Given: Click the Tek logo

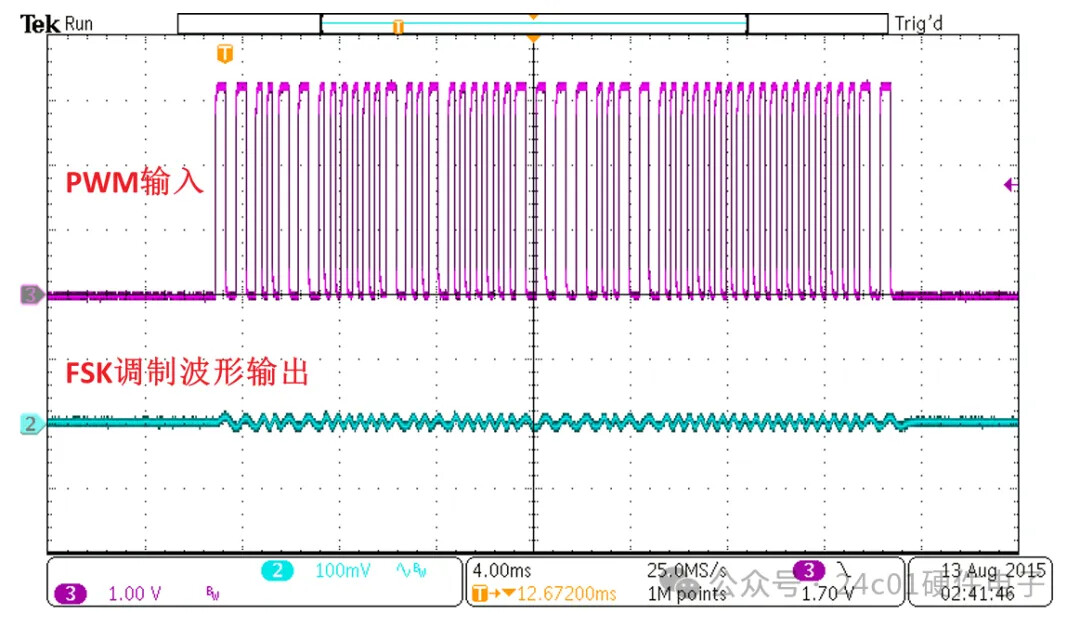Looking at the screenshot, I should pos(40,23).
